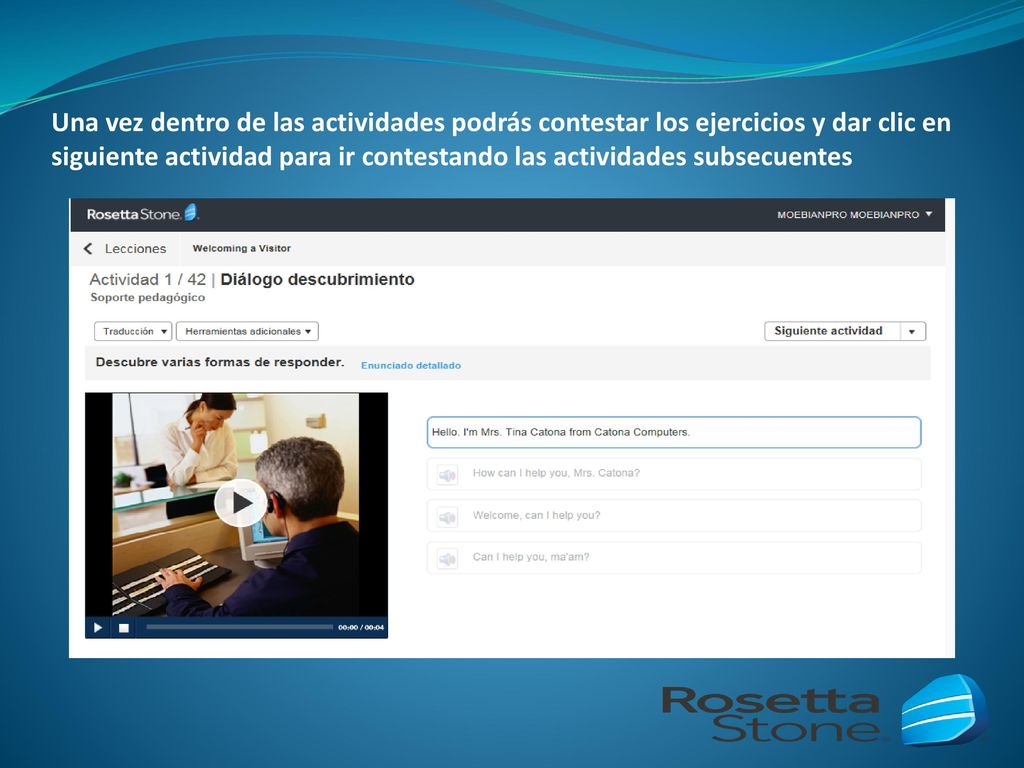Screen dimensions: 1024x768
Task: Click the 'Actividad 1 / 42' counter
Action: (x=148, y=280)
